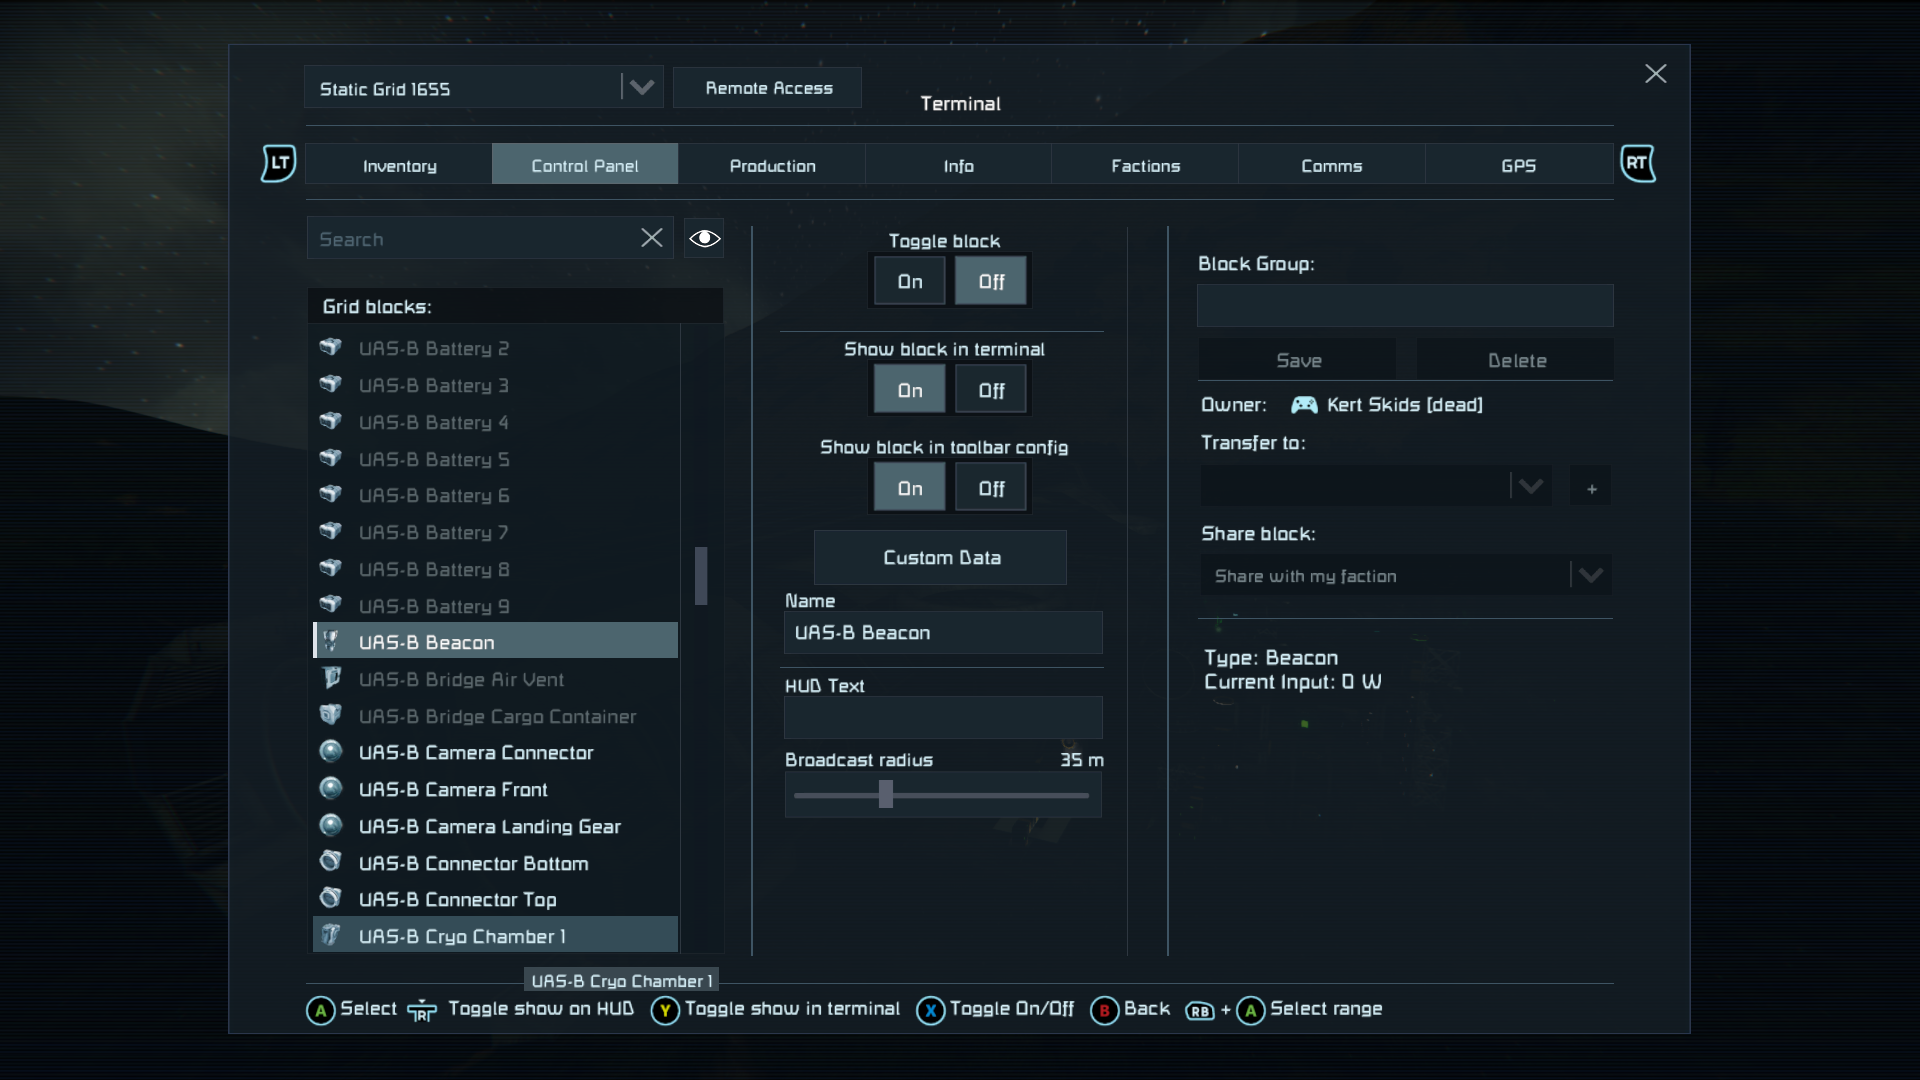The image size is (1920, 1080).
Task: Click the Custom Data button
Action: [940, 557]
